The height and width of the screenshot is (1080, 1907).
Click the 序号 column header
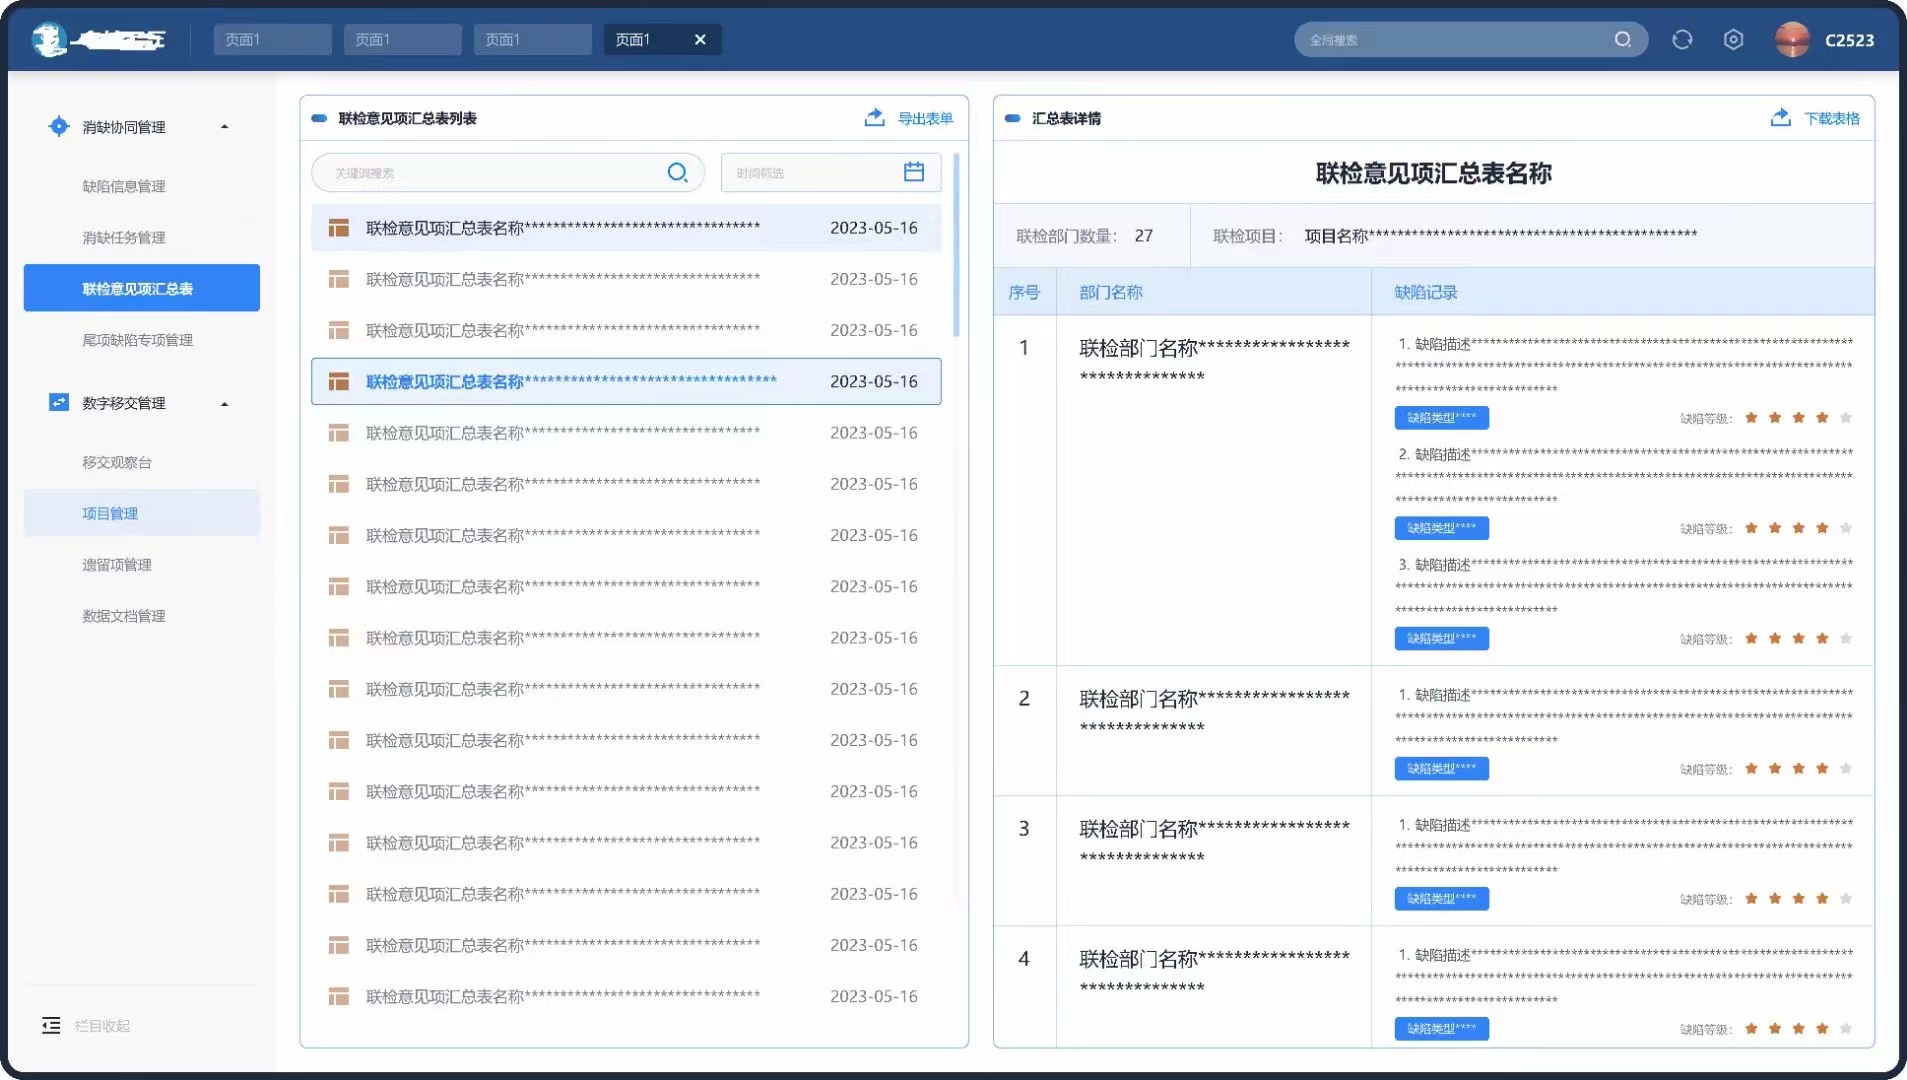point(1024,292)
